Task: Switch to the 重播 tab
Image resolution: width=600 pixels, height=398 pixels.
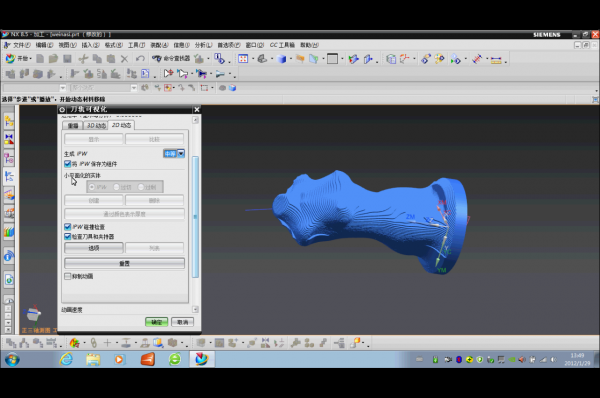Action: [73, 126]
